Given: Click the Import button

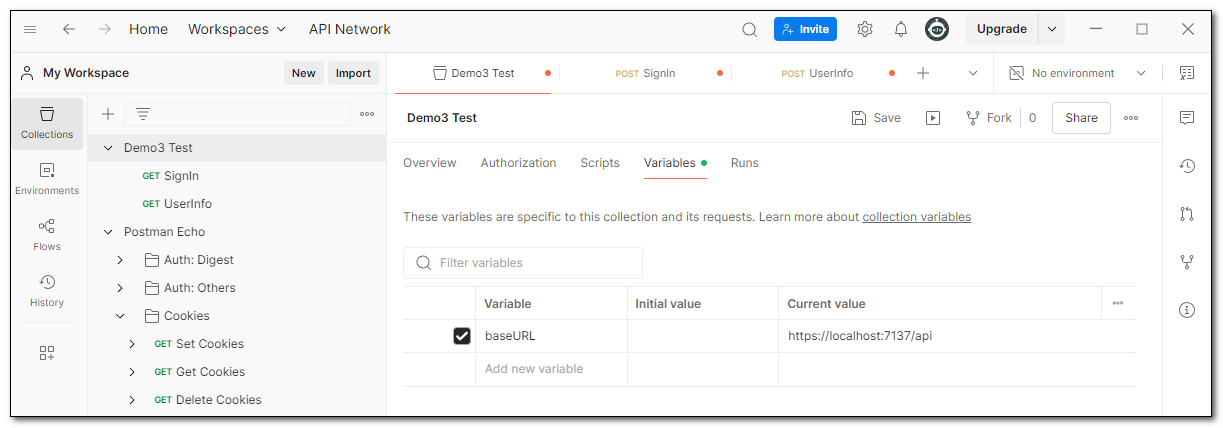Looking at the screenshot, I should 353,73.
